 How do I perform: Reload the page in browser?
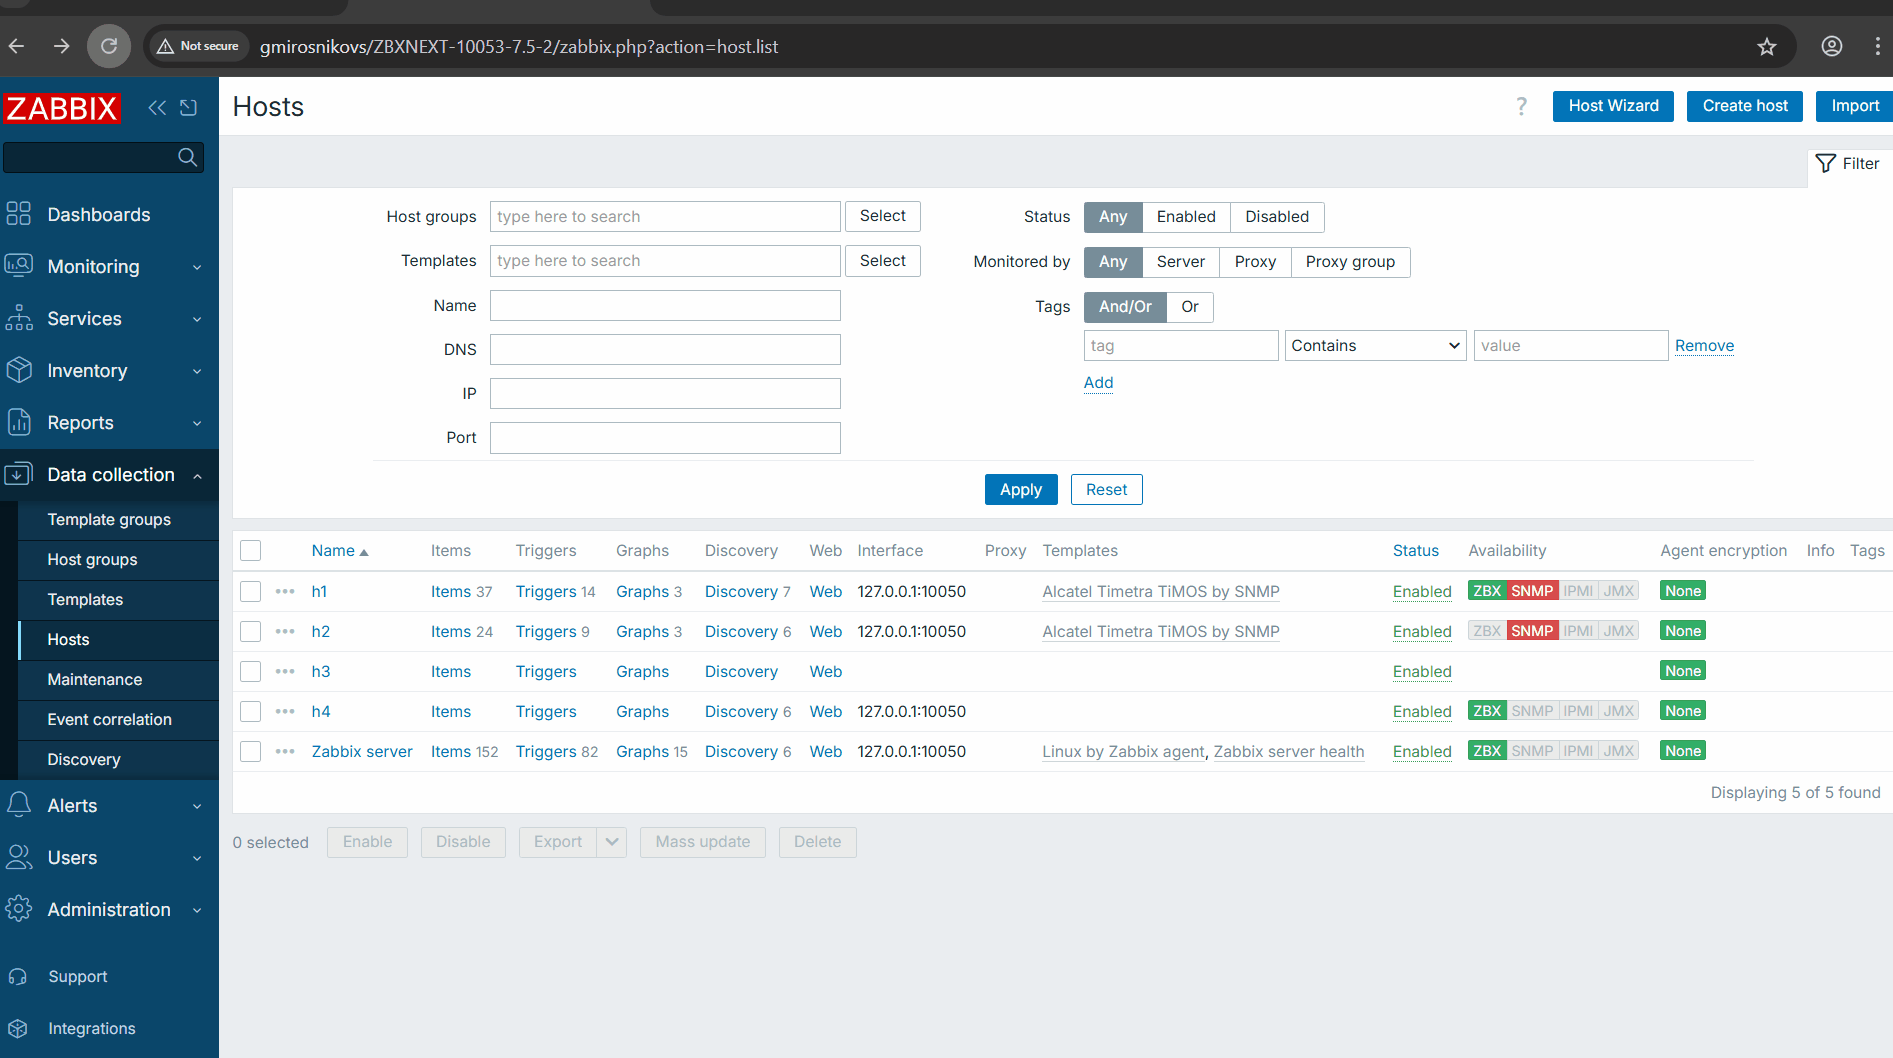109,47
